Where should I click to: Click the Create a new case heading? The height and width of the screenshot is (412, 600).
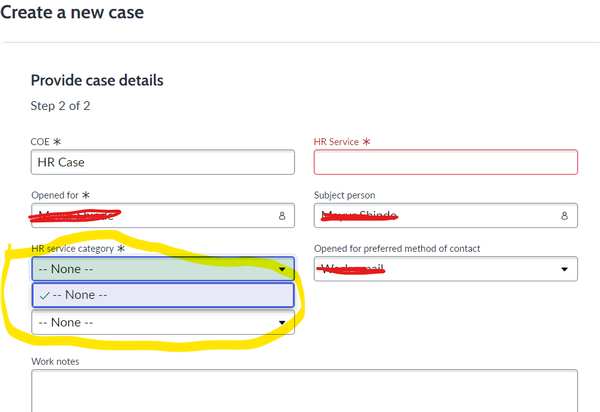click(x=72, y=13)
